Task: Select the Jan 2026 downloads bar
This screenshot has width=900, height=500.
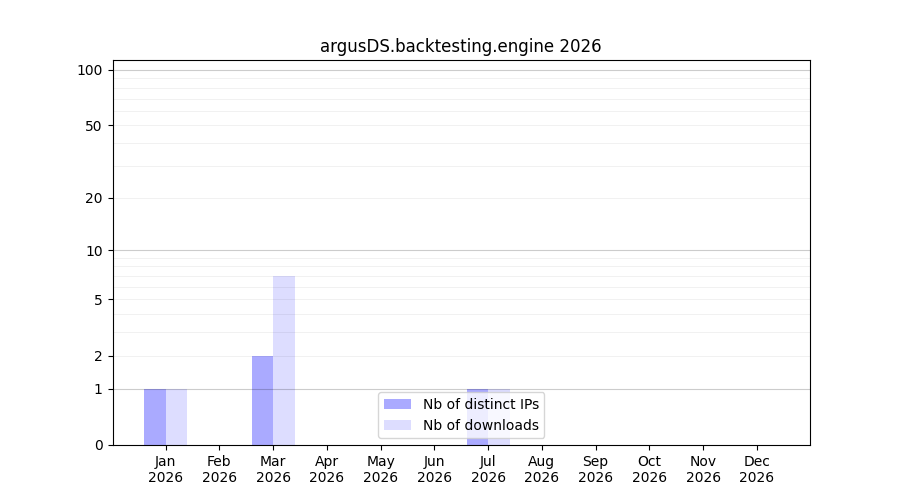Action: (176, 417)
